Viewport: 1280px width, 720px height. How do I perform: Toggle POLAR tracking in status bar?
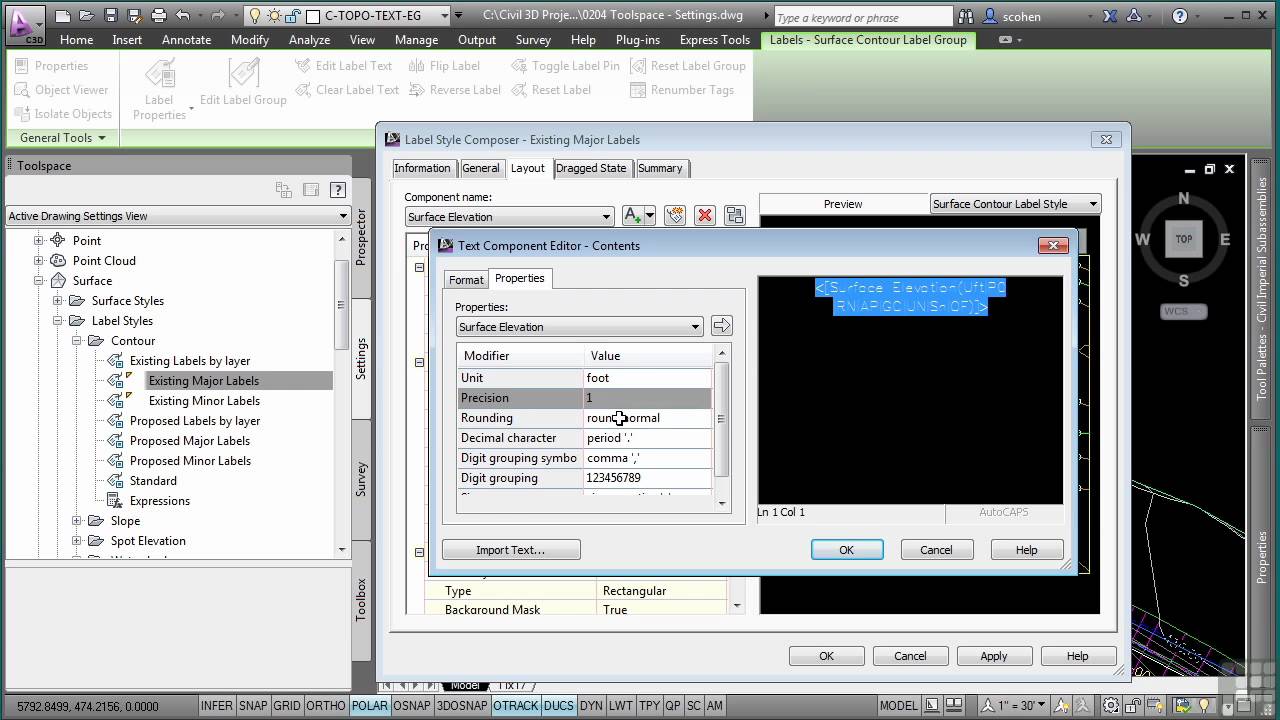[x=369, y=706]
